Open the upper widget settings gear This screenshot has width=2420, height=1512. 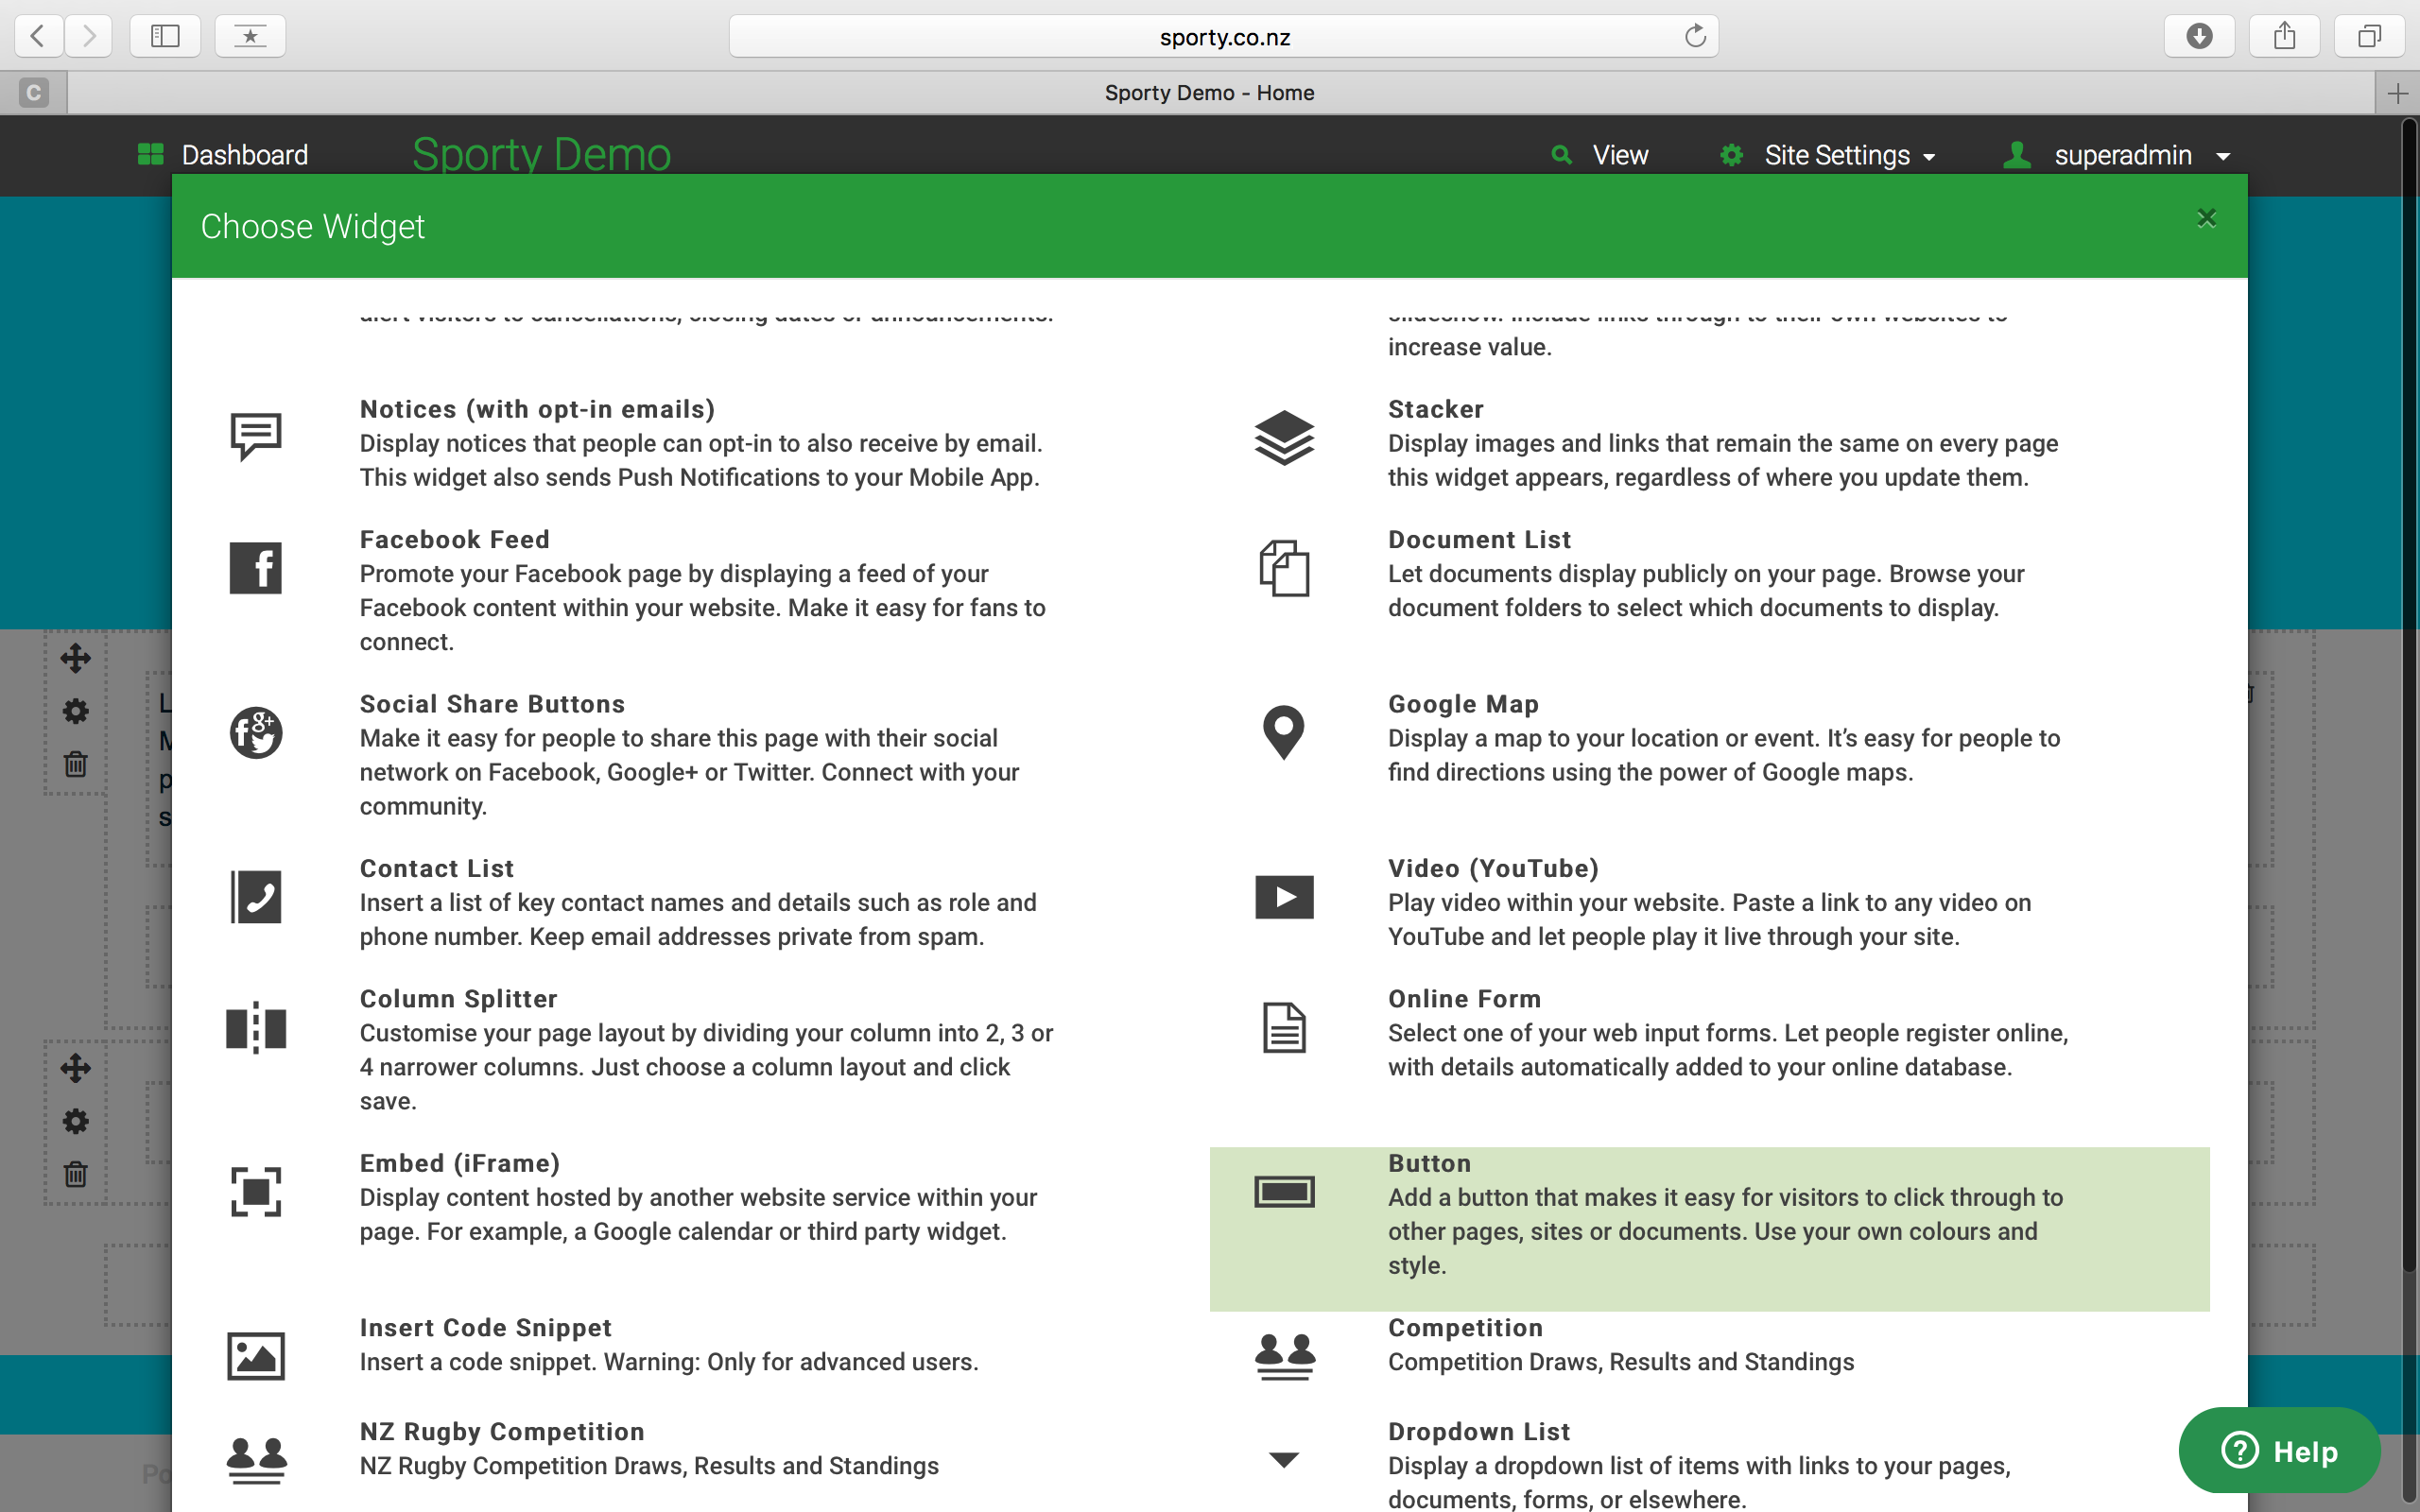[x=75, y=711]
